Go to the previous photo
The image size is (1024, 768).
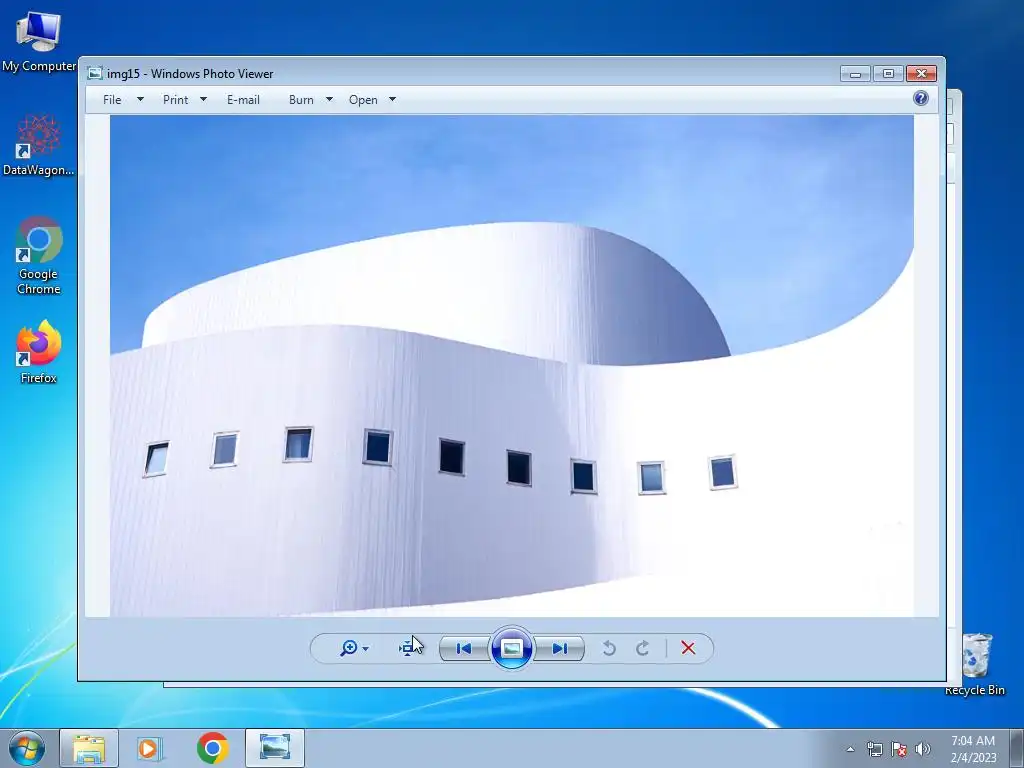pos(464,648)
